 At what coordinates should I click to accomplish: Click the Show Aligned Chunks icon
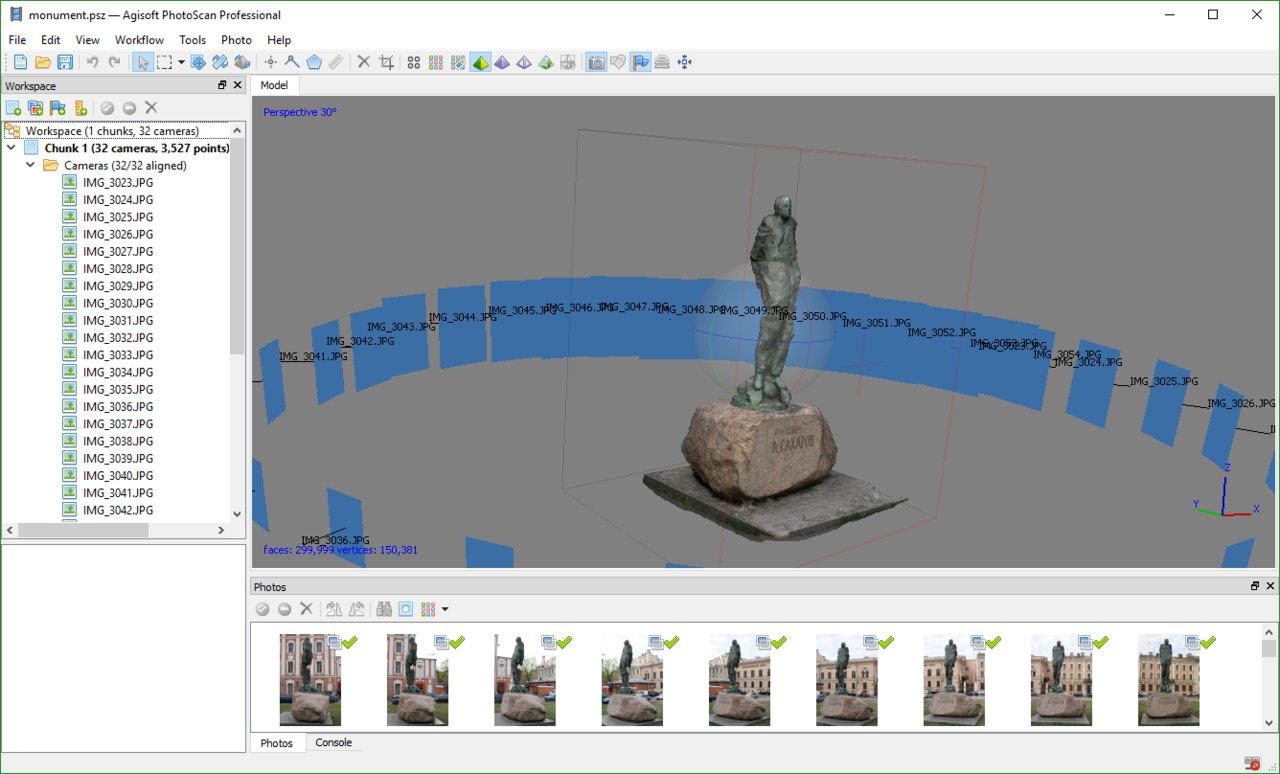[x=662, y=62]
